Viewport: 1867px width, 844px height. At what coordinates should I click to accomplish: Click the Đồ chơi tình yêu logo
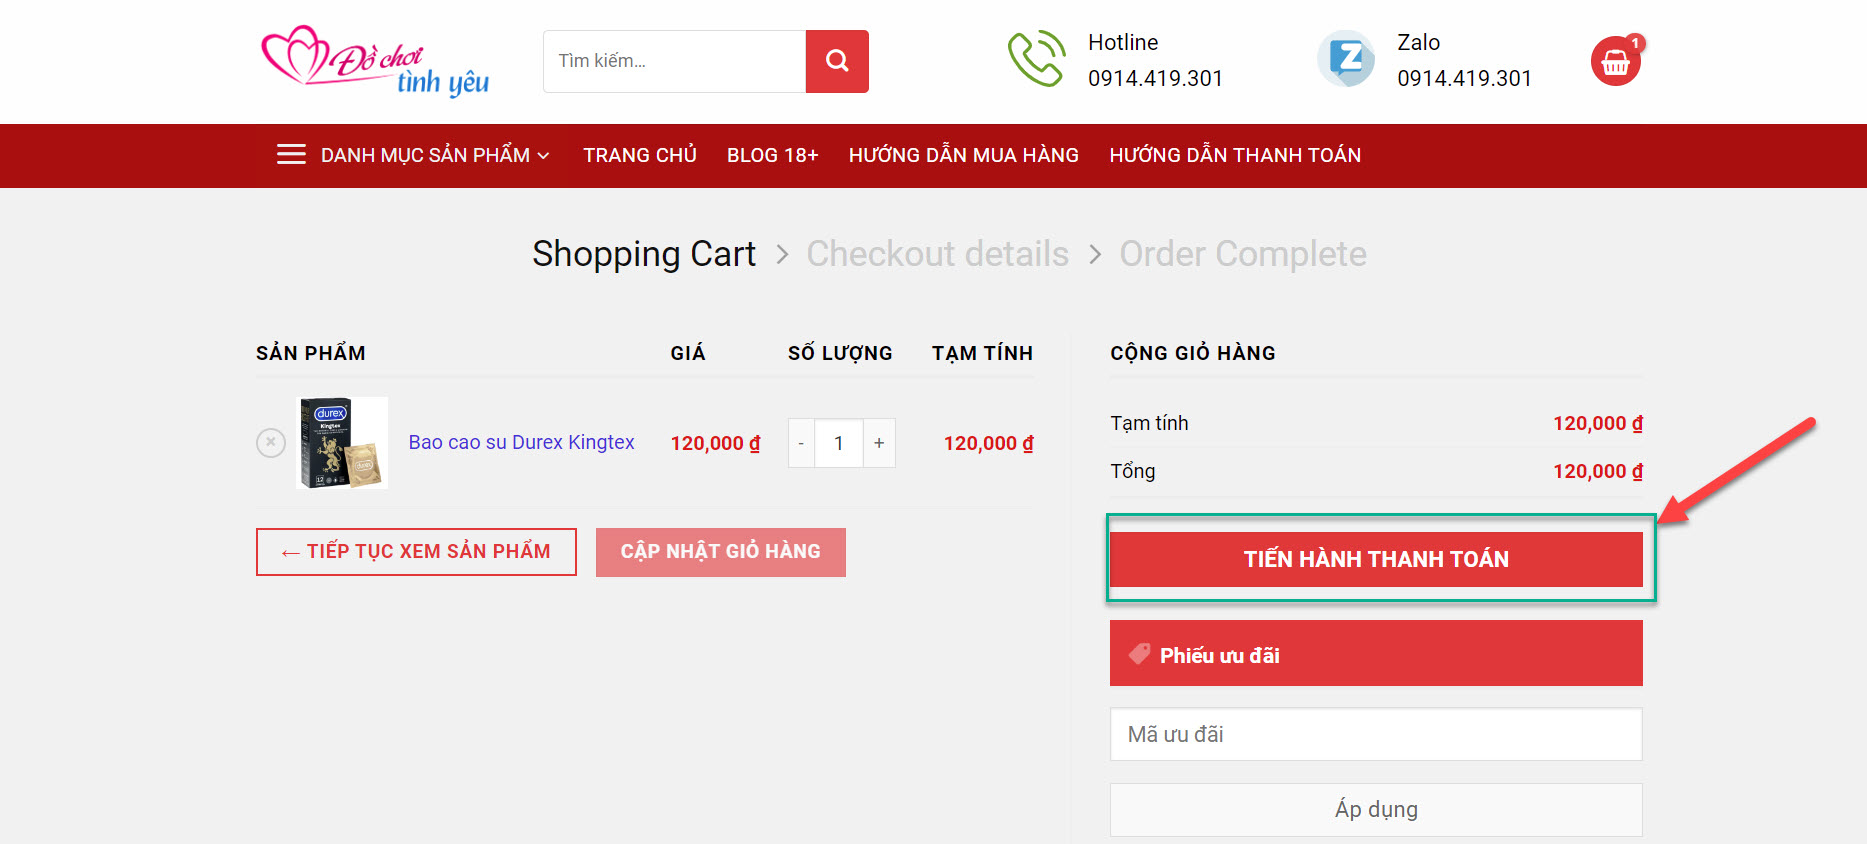point(375,61)
